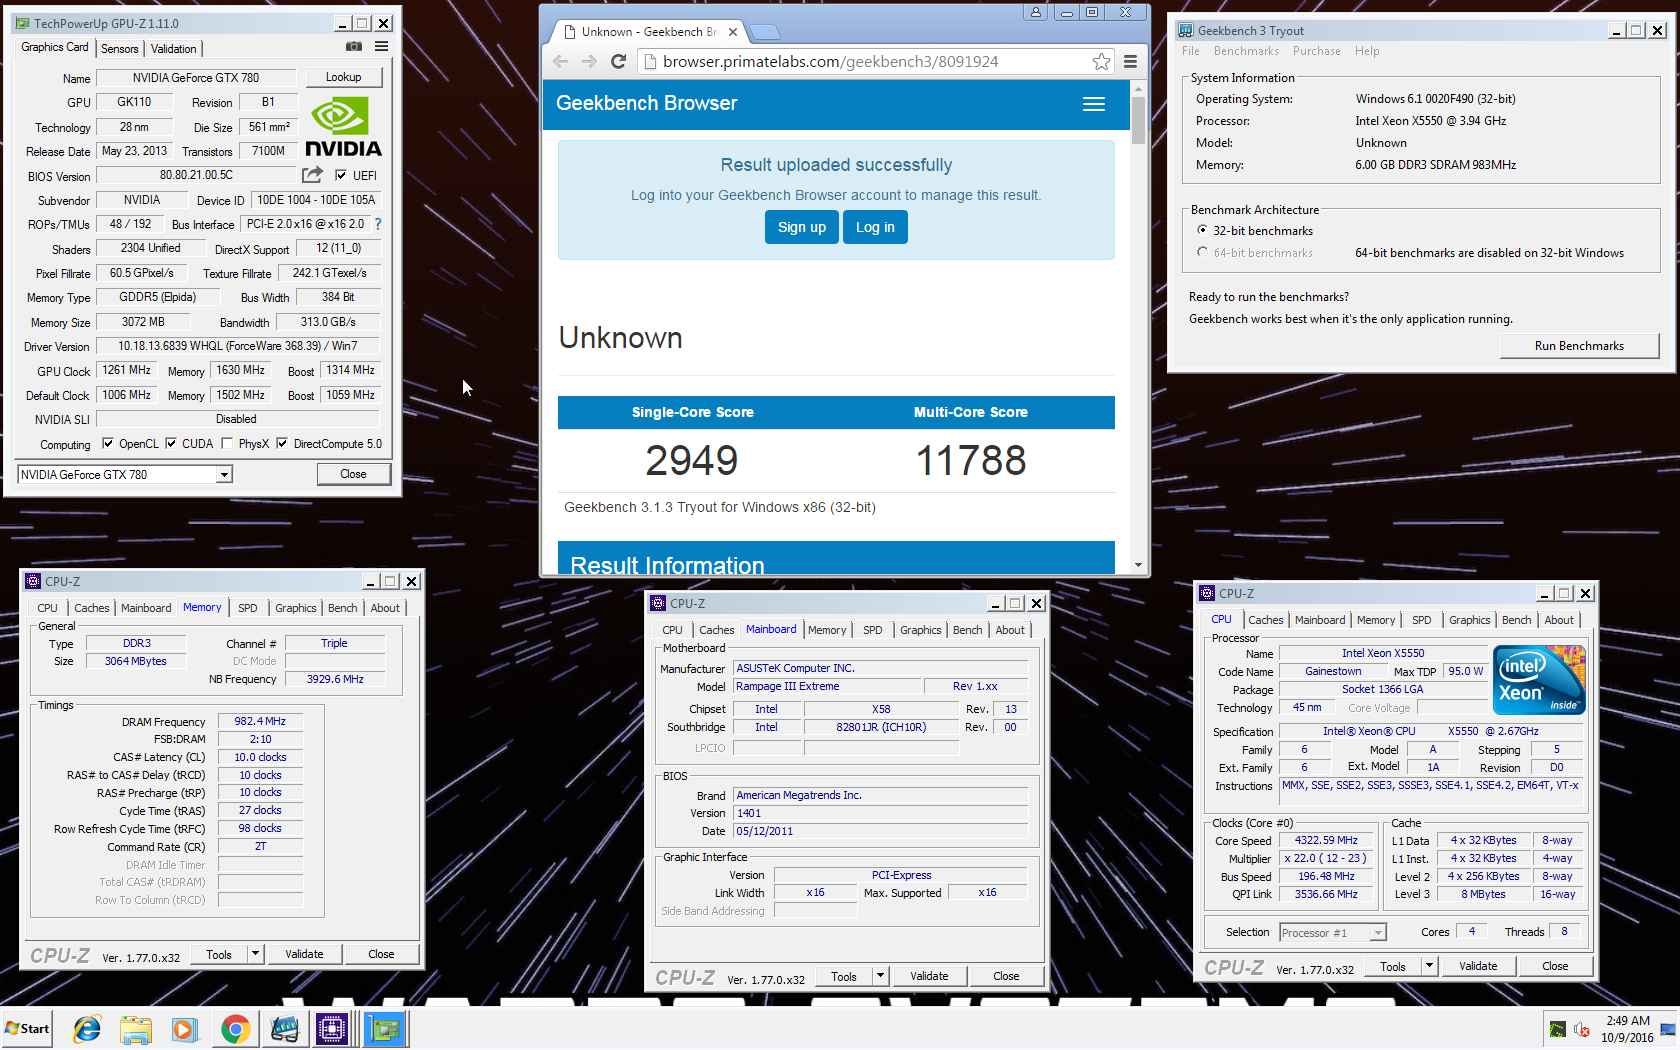Toggle the CUDA checkbox
The image size is (1680, 1050).
point(171,443)
